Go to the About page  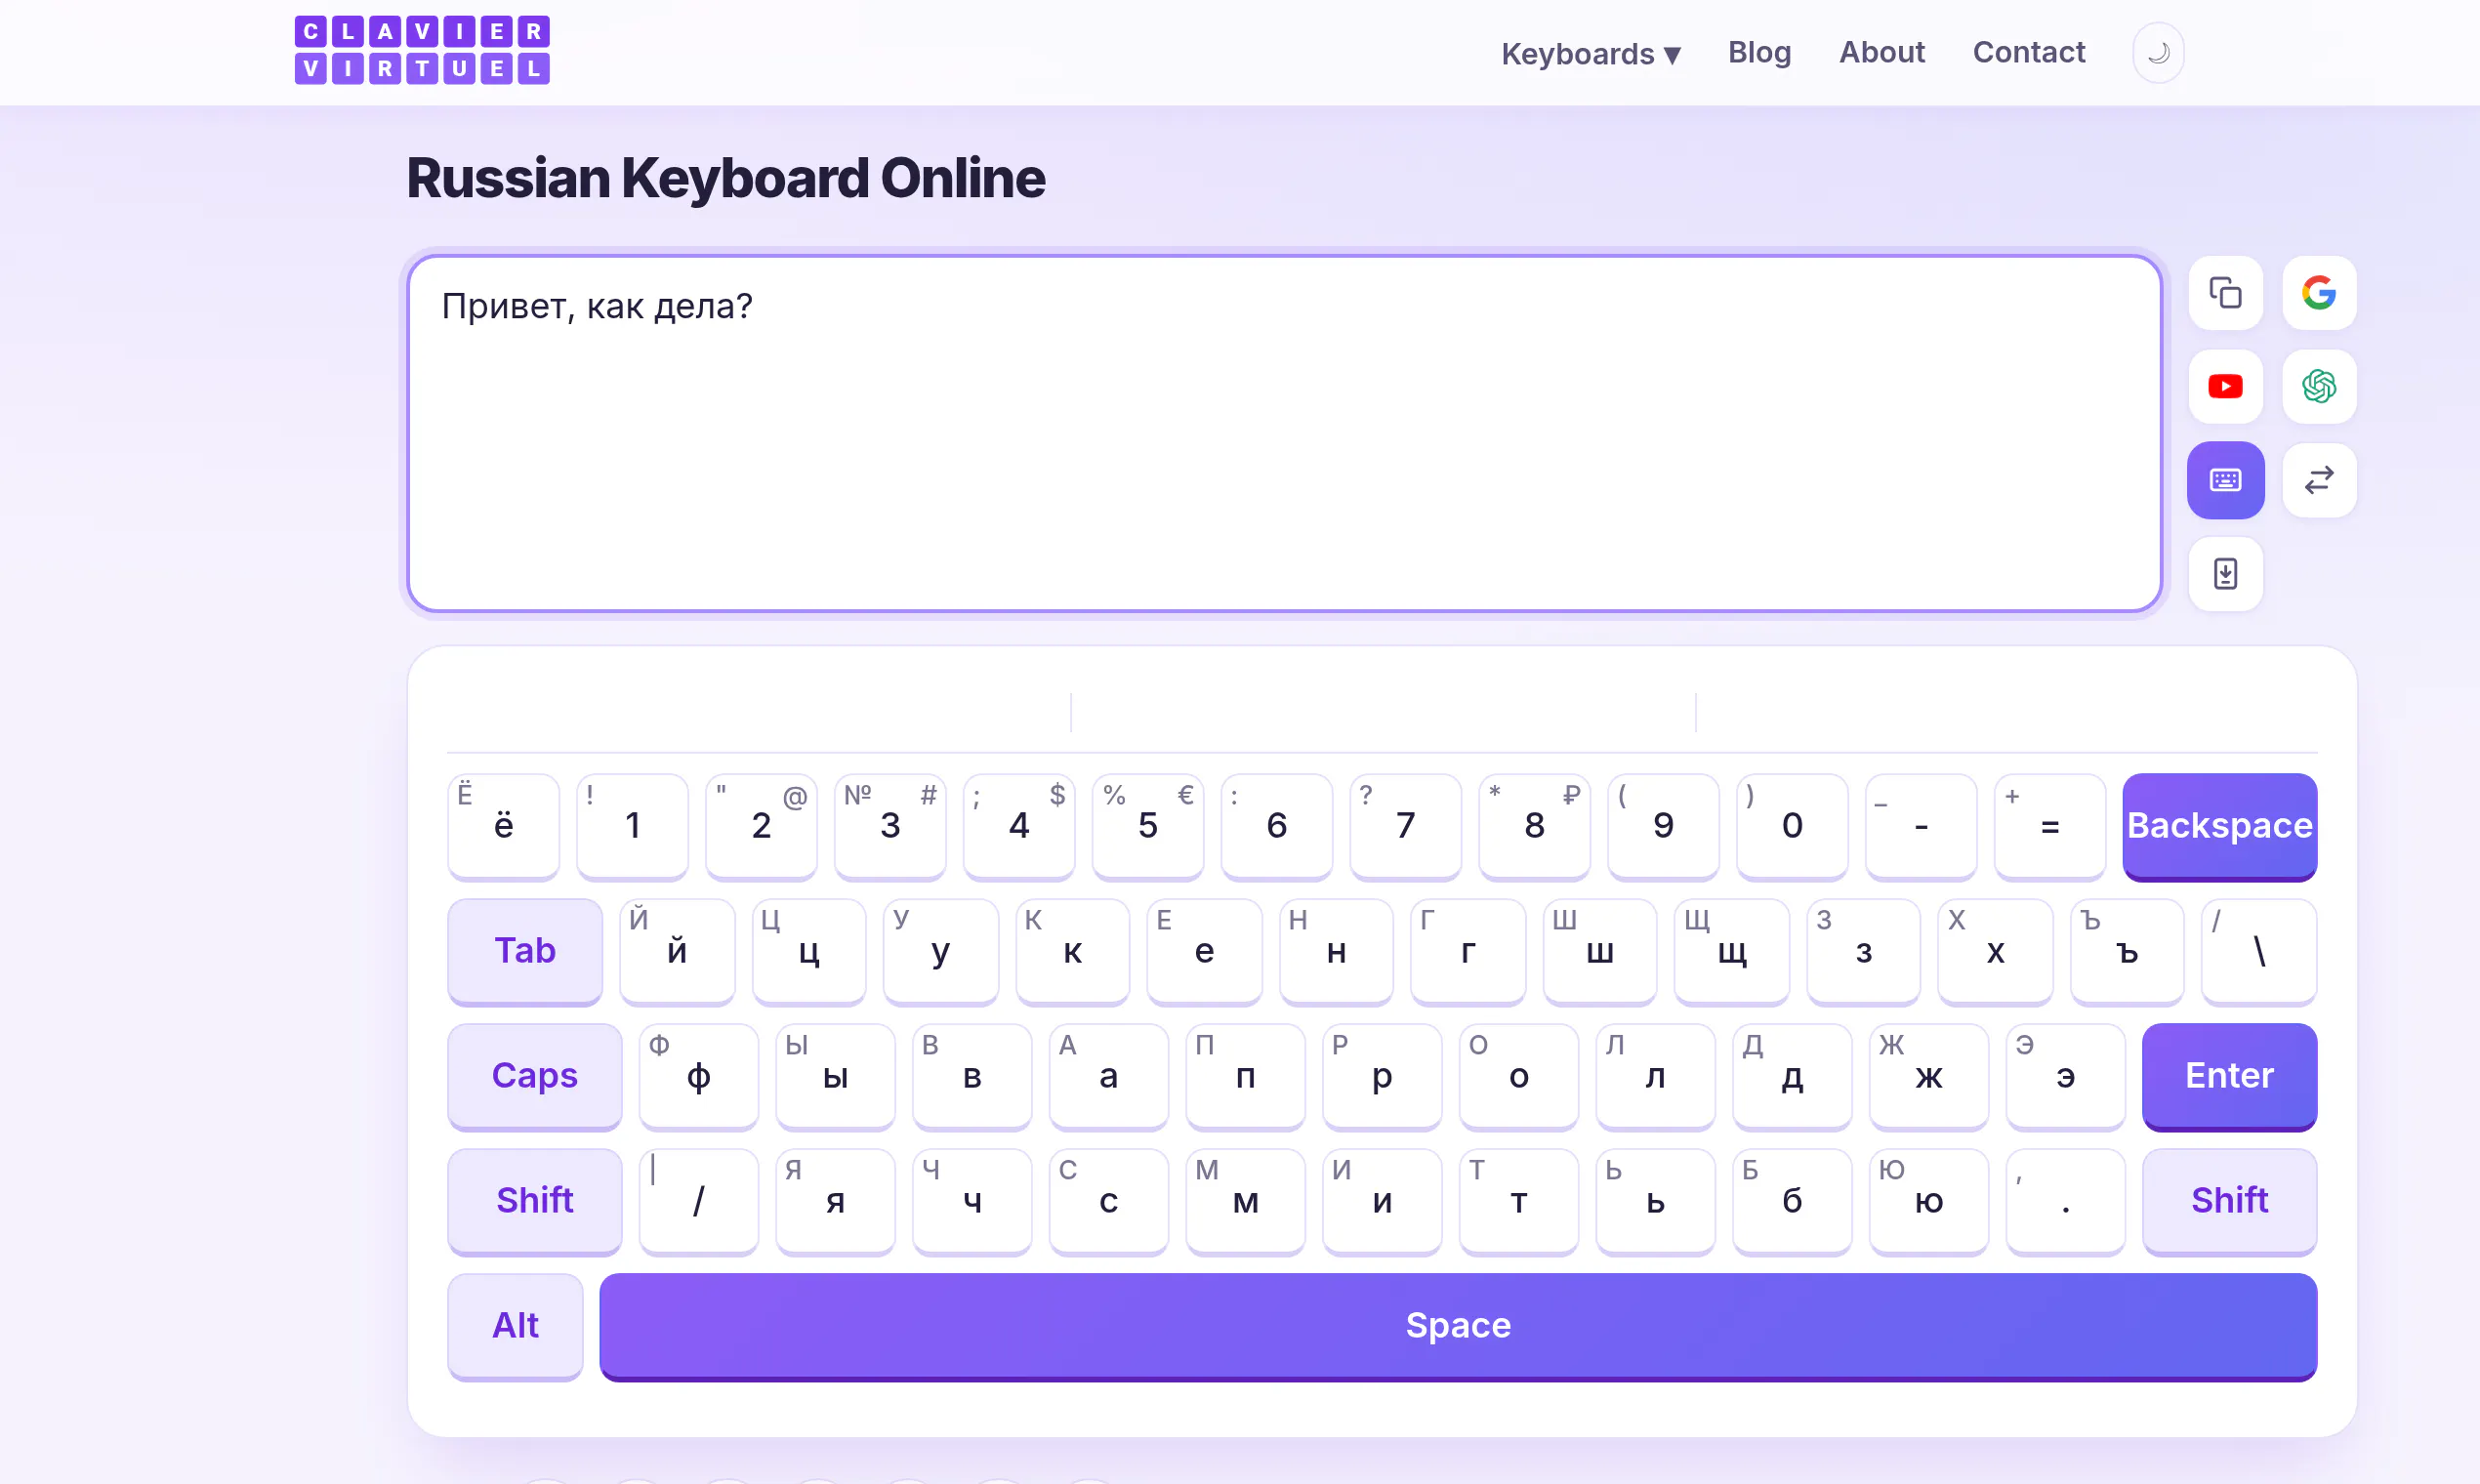(x=1881, y=52)
